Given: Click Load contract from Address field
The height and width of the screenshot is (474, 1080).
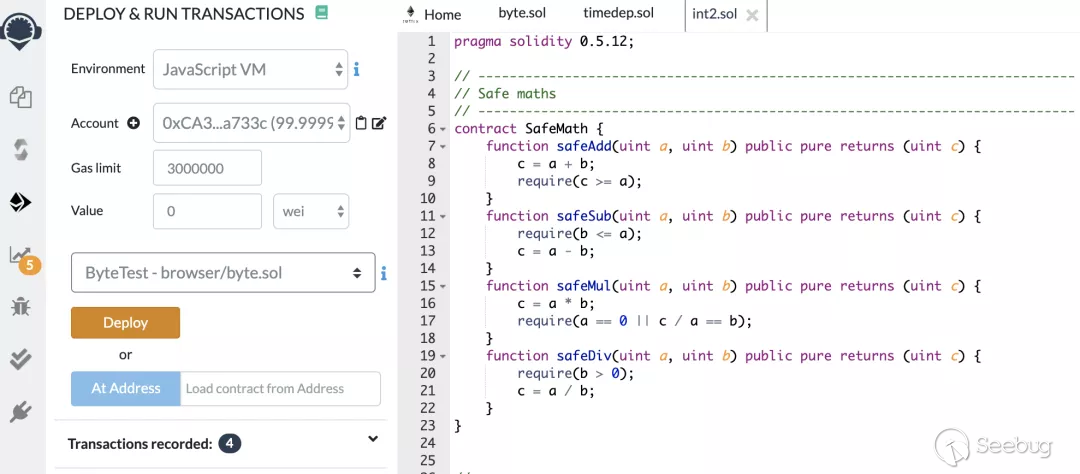Looking at the screenshot, I should [280, 389].
